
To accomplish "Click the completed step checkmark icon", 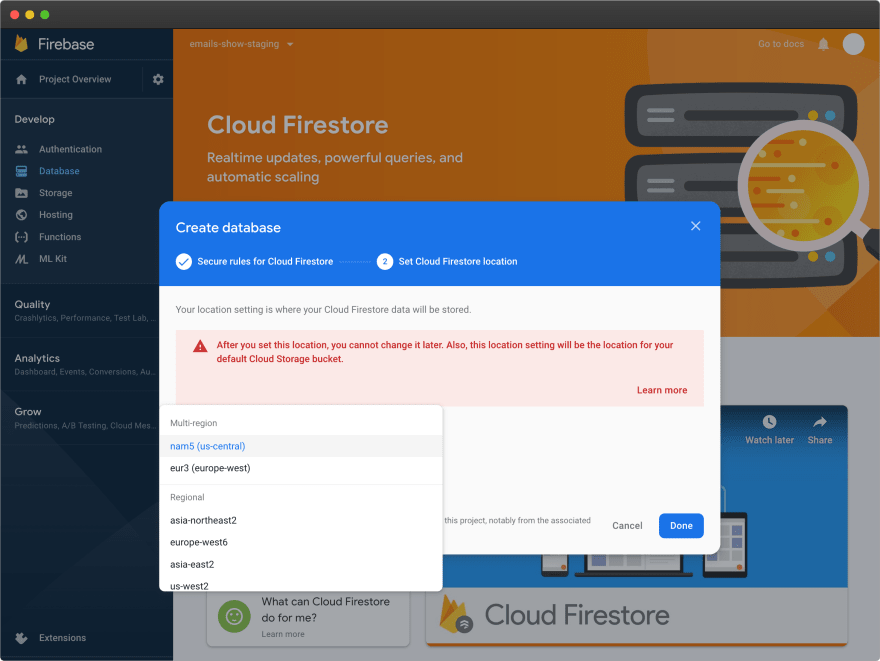I will pyautogui.click(x=184, y=261).
